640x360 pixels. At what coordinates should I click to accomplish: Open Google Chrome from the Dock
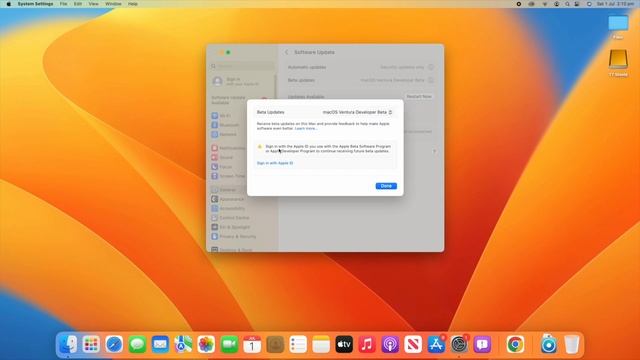click(515, 344)
